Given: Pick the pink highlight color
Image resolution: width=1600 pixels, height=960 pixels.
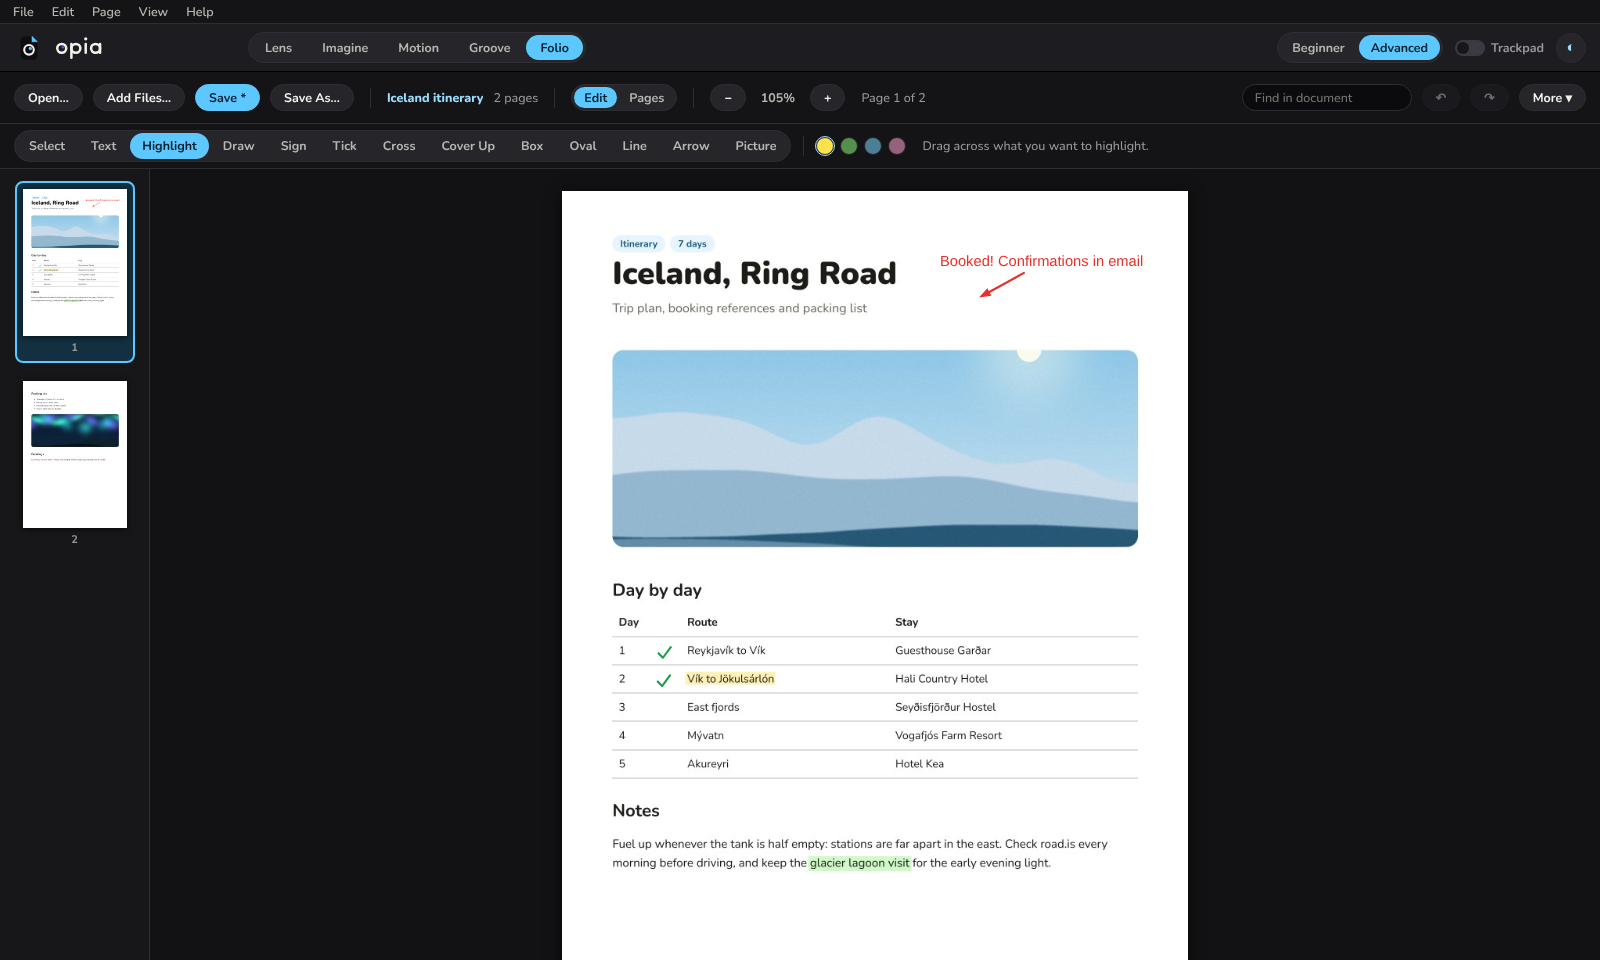Looking at the screenshot, I should pos(897,146).
